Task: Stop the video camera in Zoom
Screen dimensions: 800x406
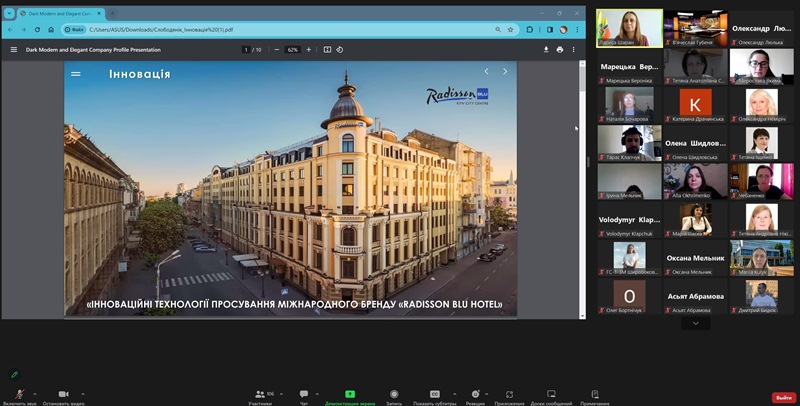Action: tap(63, 395)
